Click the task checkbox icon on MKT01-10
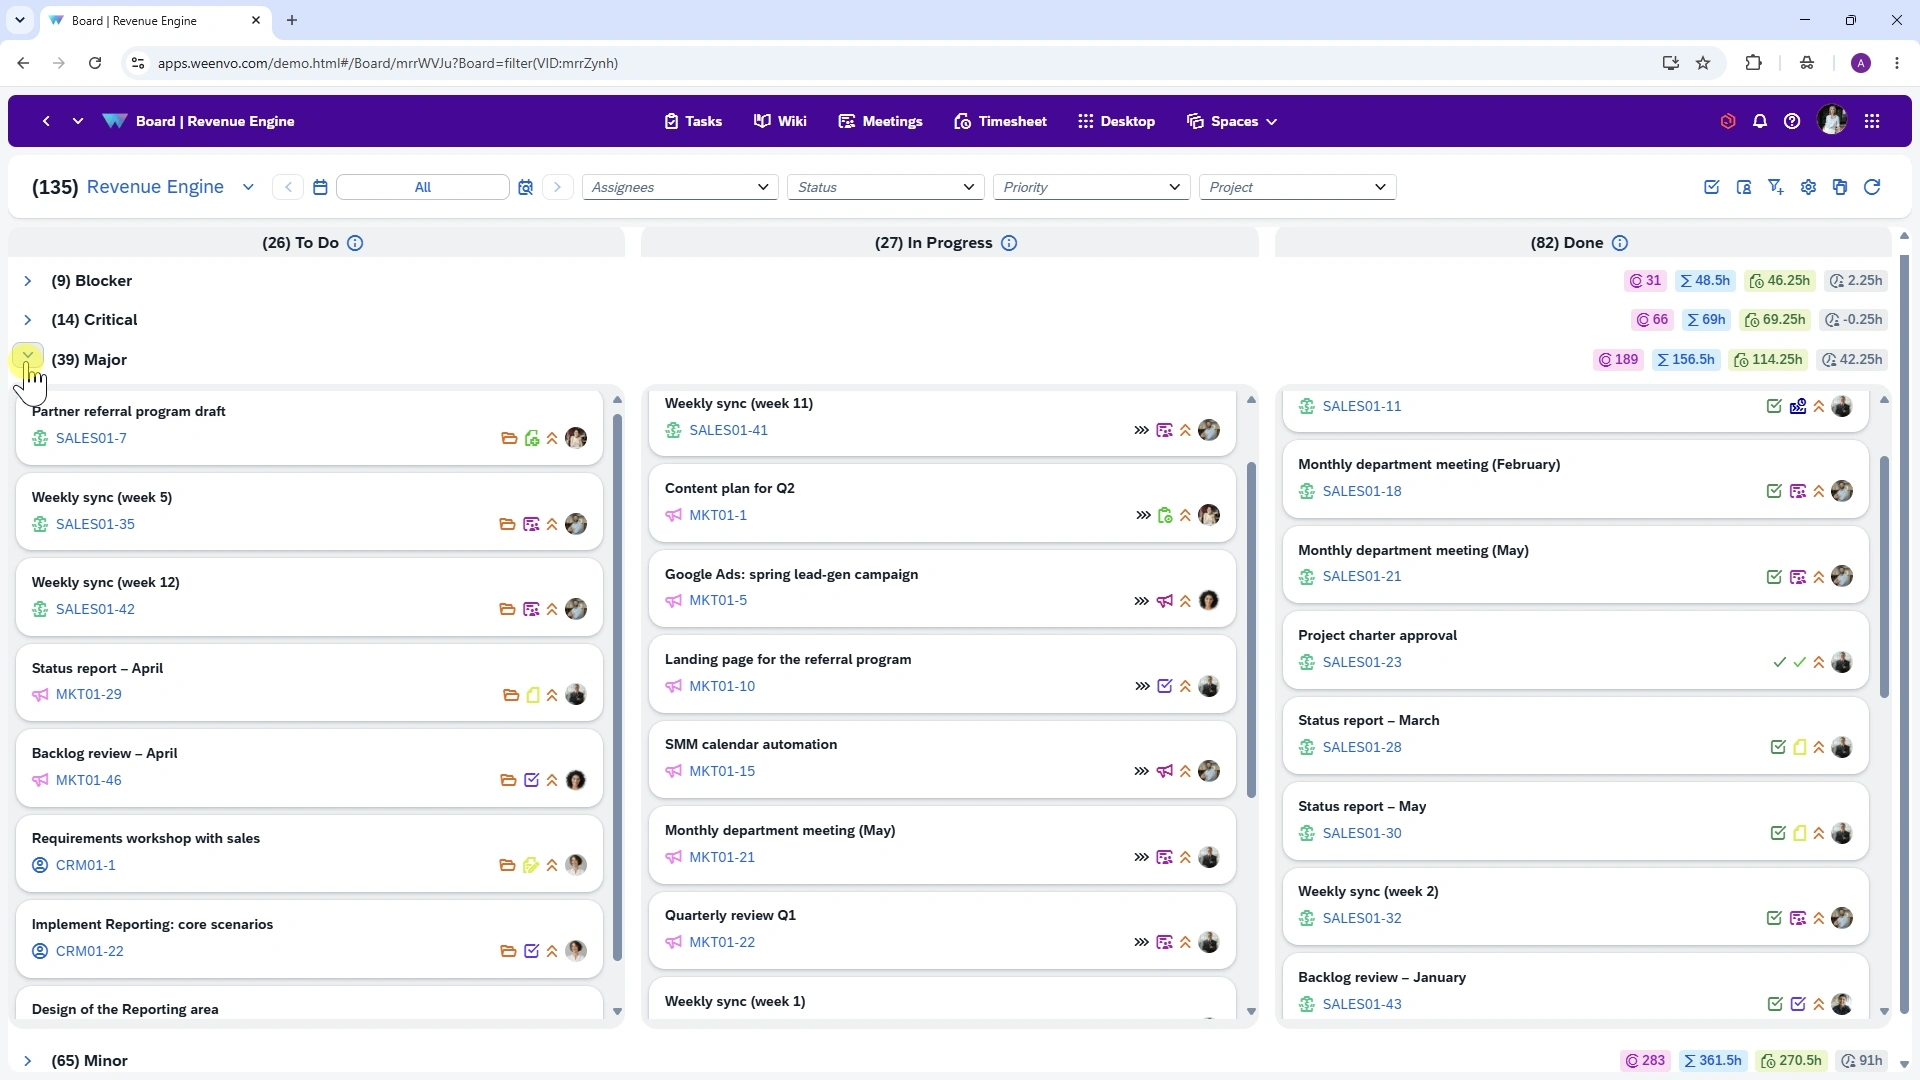This screenshot has height=1080, width=1920. pyautogui.click(x=1165, y=686)
